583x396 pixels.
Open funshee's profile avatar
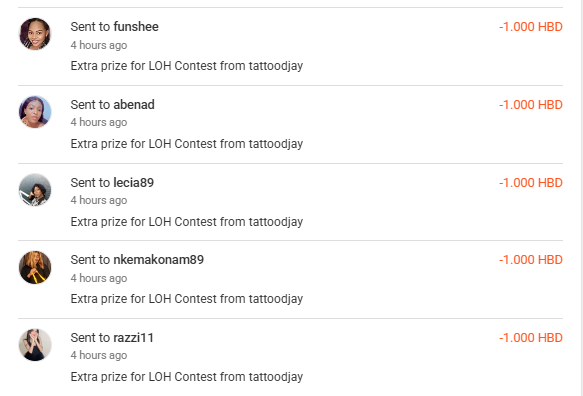coord(35,34)
